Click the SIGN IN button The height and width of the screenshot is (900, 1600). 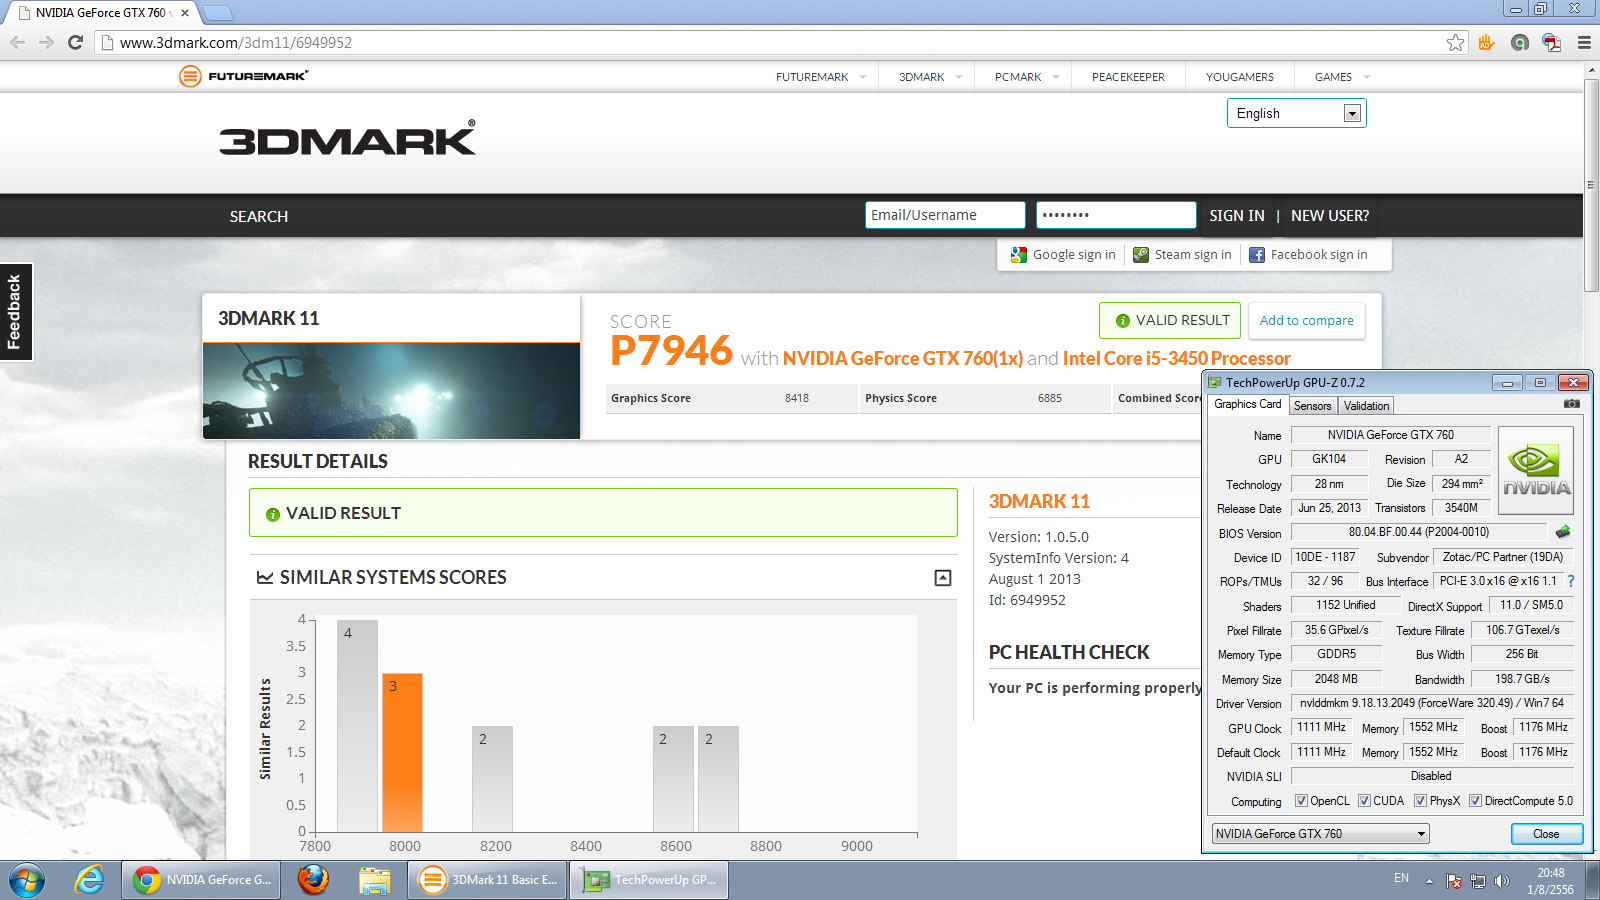(1237, 216)
